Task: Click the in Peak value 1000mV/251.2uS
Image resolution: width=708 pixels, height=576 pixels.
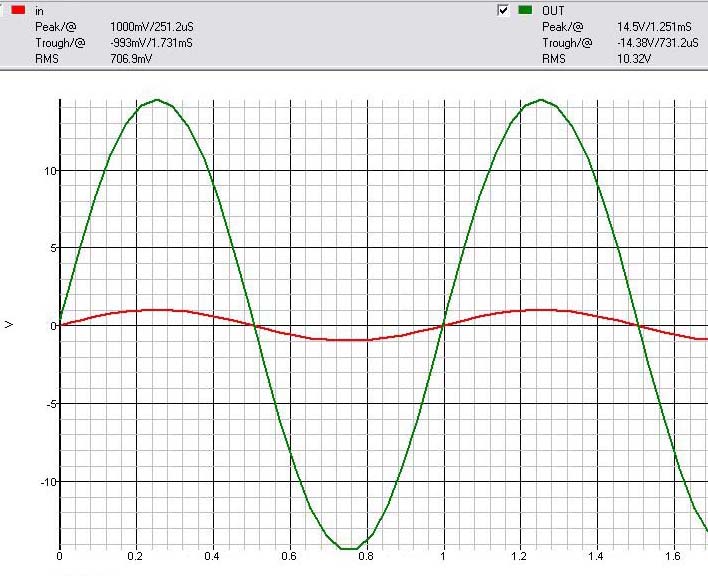Action: click(x=152, y=27)
